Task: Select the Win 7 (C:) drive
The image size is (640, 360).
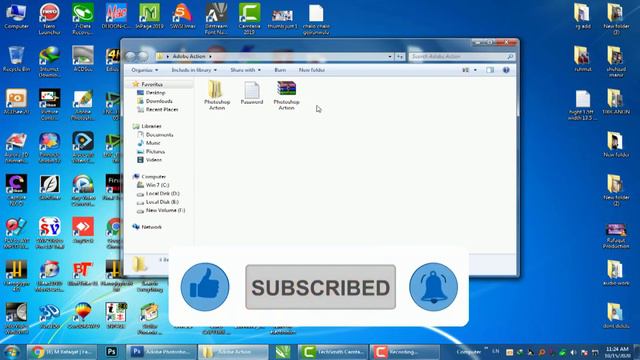Action: [x=157, y=185]
